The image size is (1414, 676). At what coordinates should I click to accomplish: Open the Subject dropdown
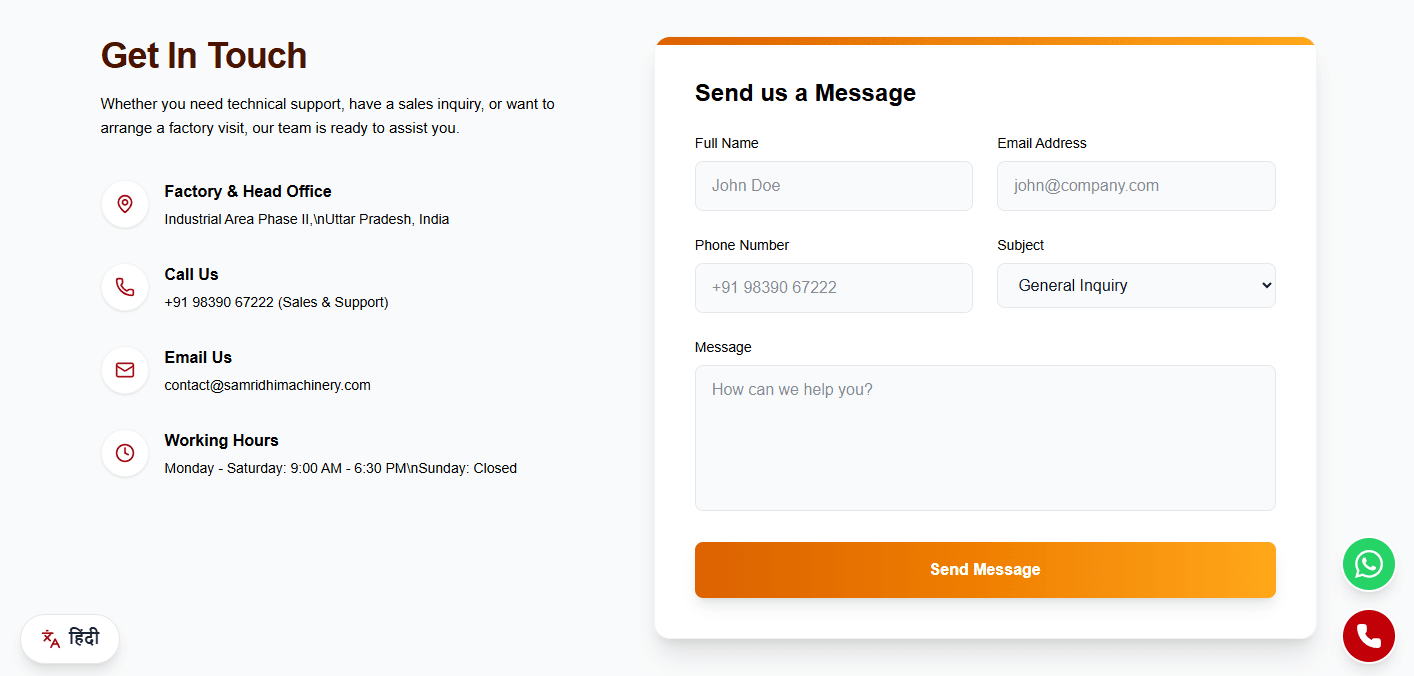(1136, 285)
